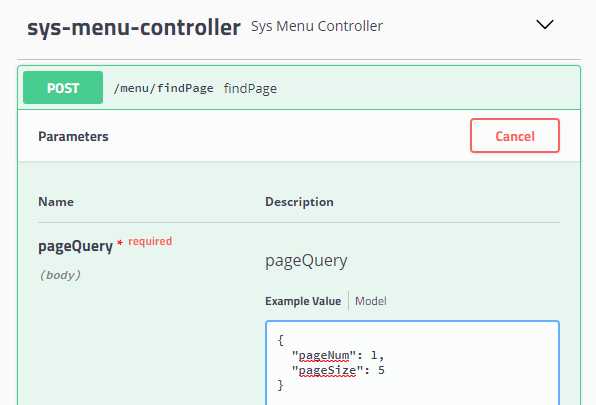Click the Description column header
The height and width of the screenshot is (405, 596).
[x=300, y=202]
